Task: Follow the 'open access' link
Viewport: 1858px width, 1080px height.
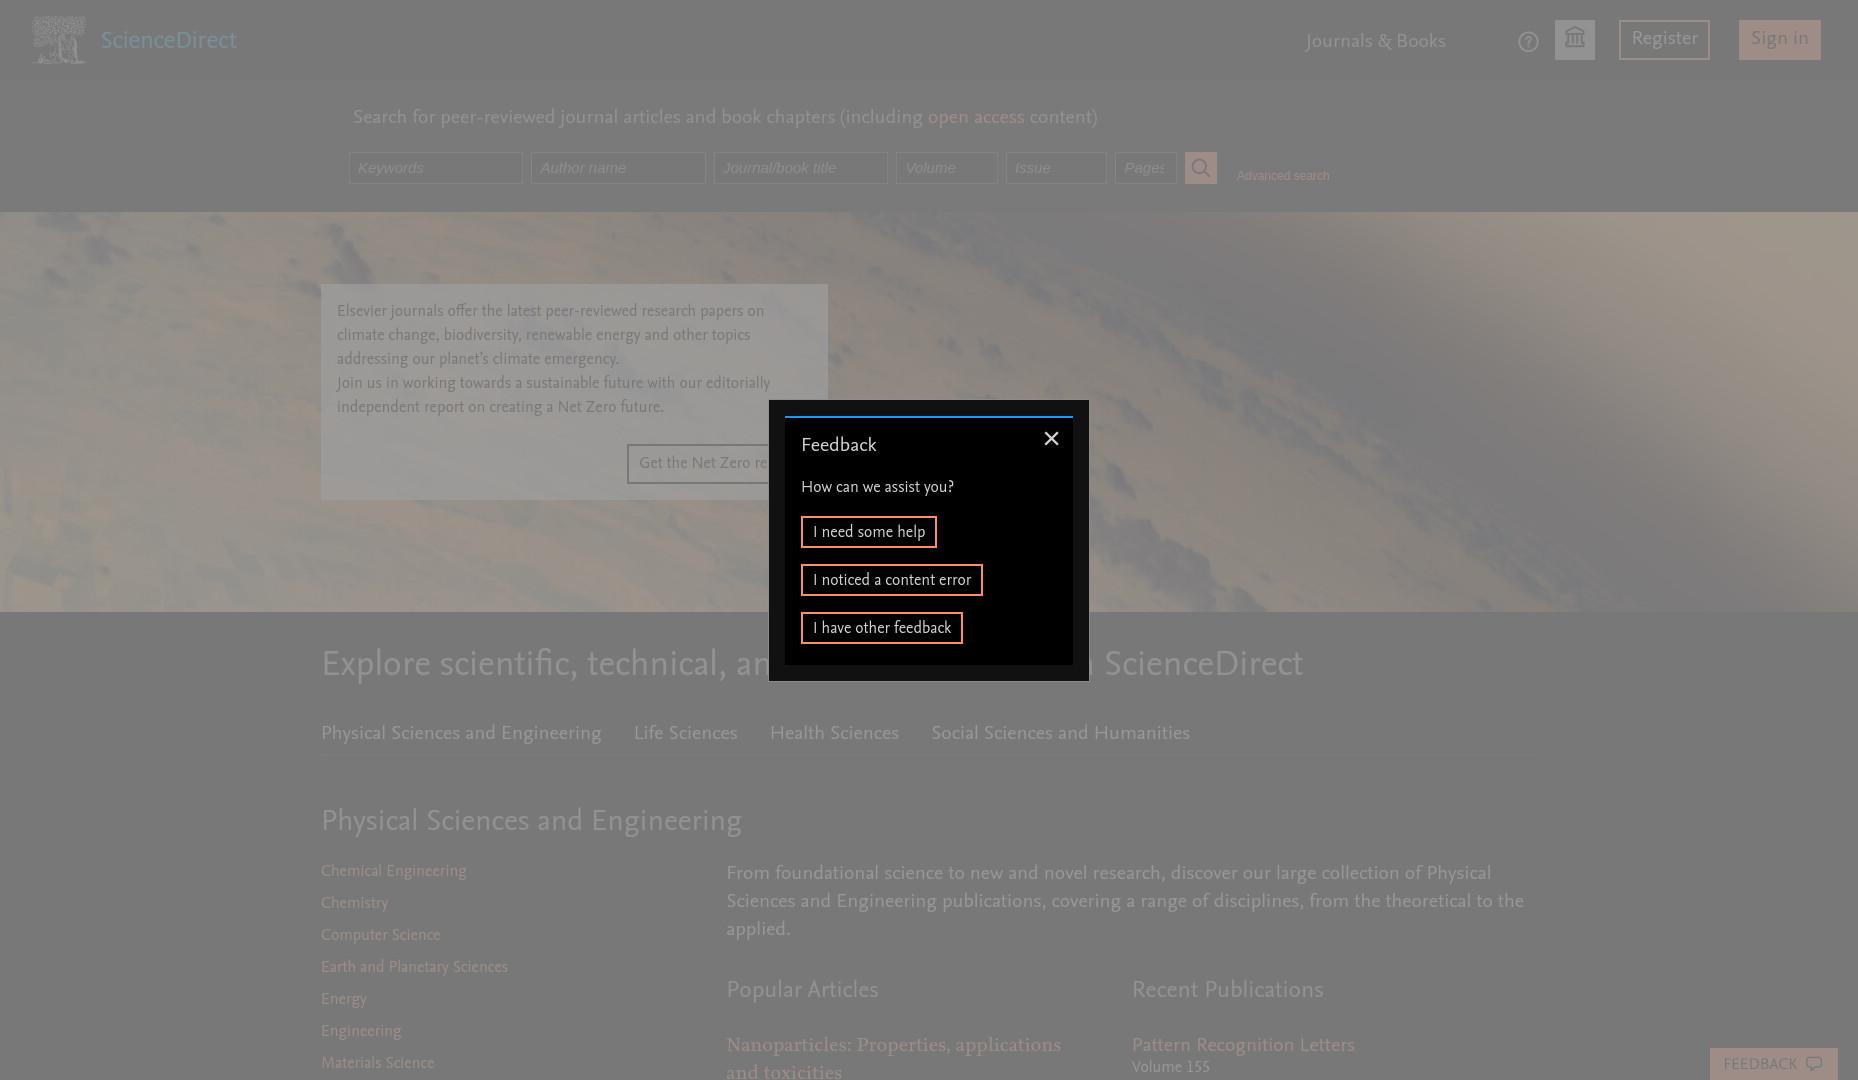Action: (x=976, y=118)
